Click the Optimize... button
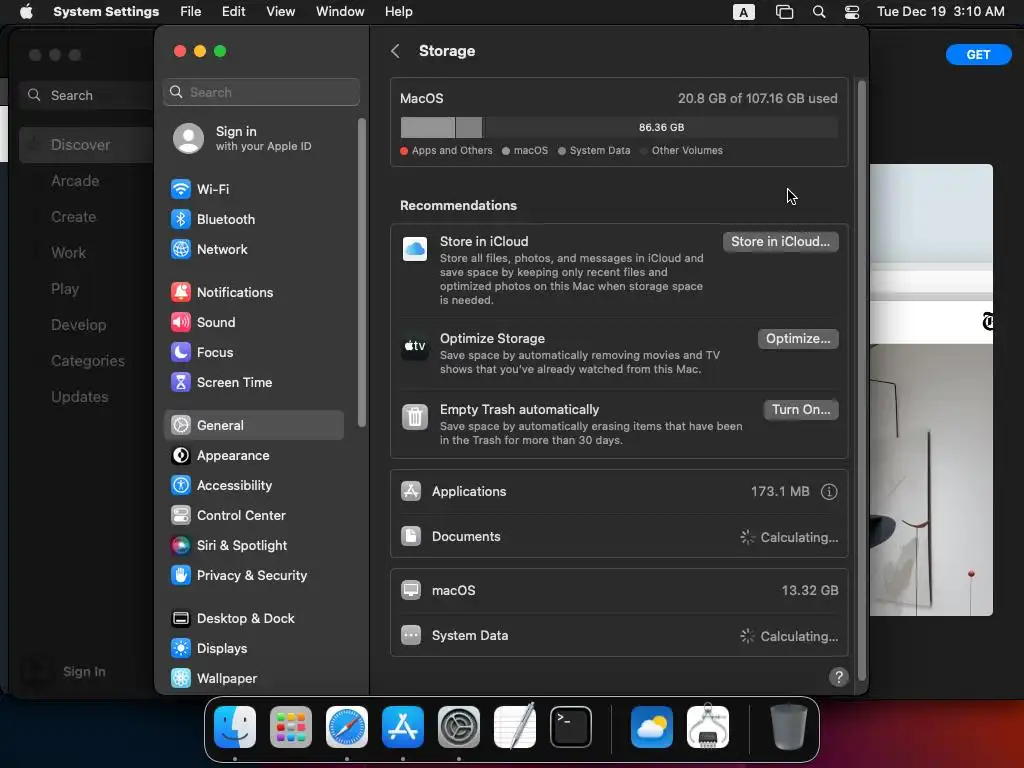This screenshot has width=1024, height=768. coord(798,339)
